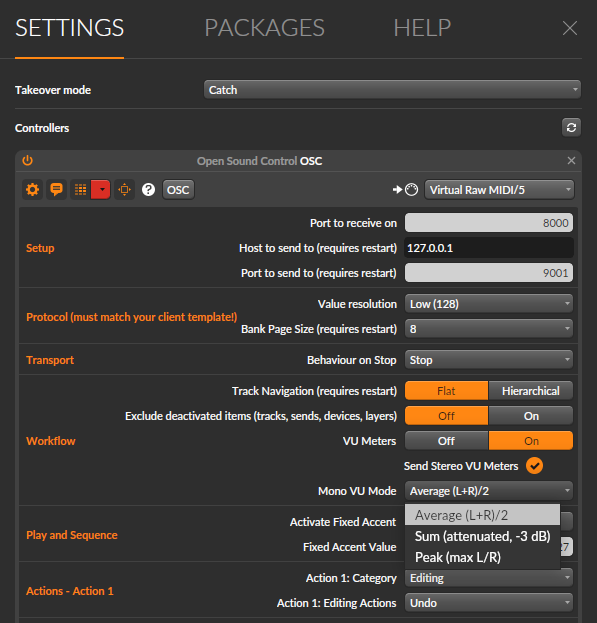The image size is (597, 623).
Task: Open the orange gear settings icon
Action: tap(33, 190)
